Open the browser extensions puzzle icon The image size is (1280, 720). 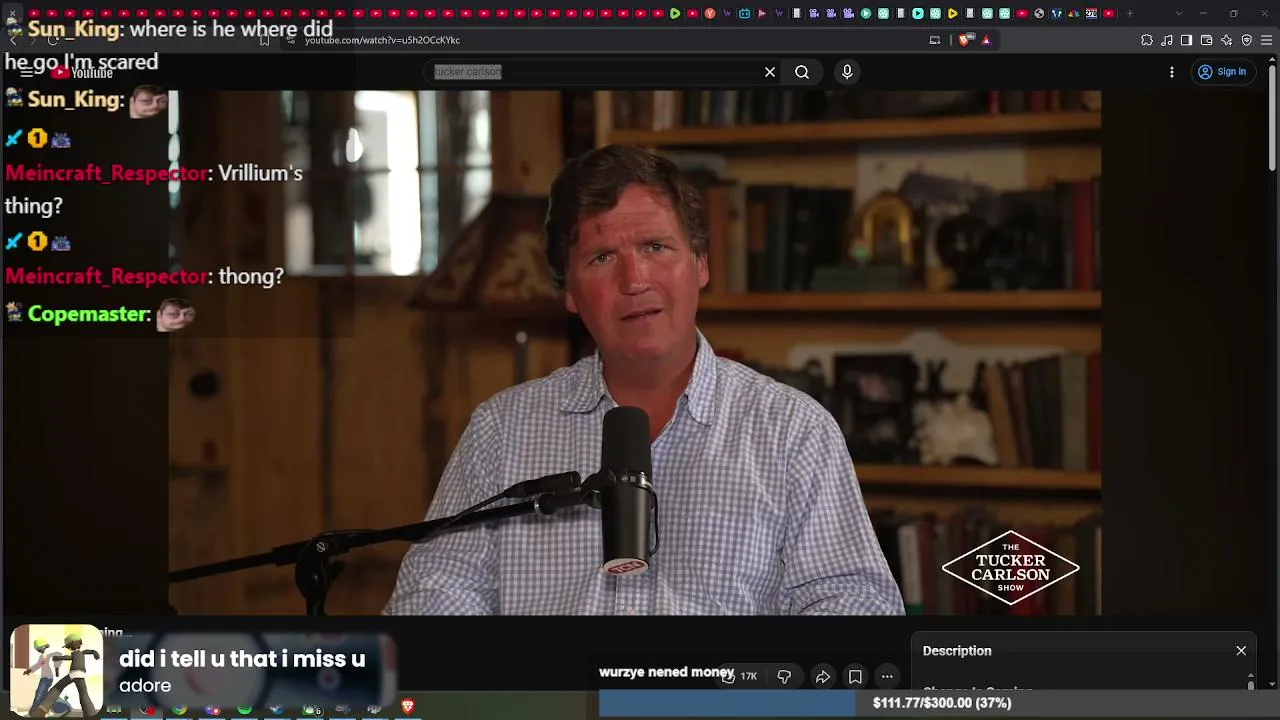coord(1147,40)
